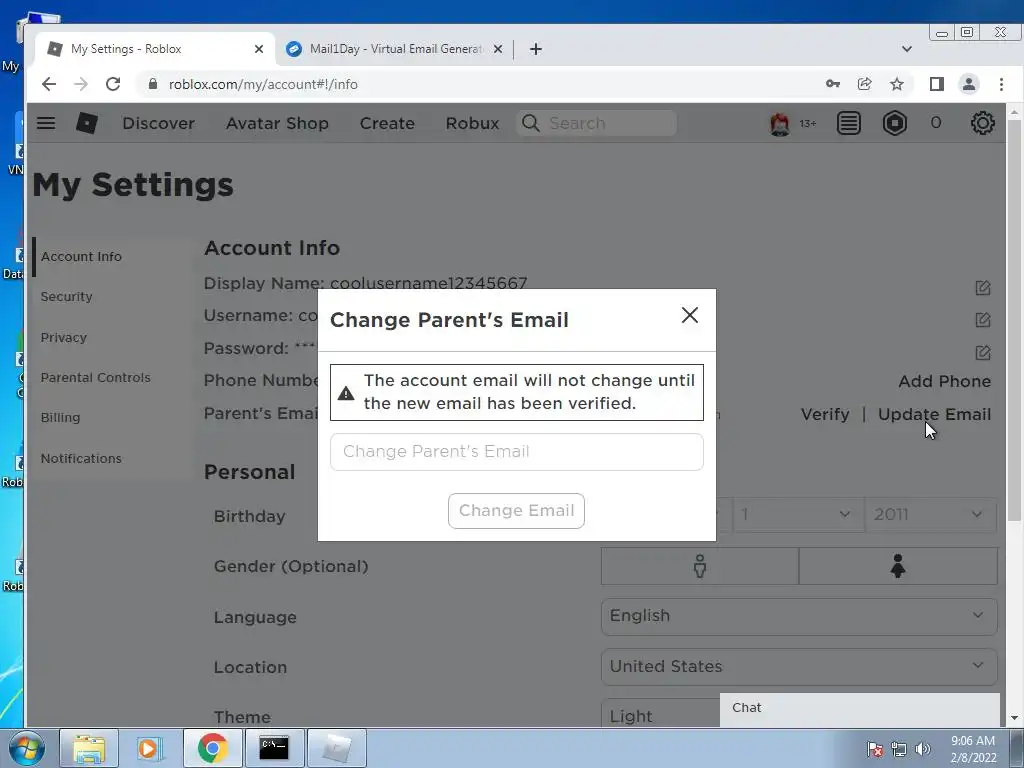Click the share page icon

pyautogui.click(x=865, y=84)
